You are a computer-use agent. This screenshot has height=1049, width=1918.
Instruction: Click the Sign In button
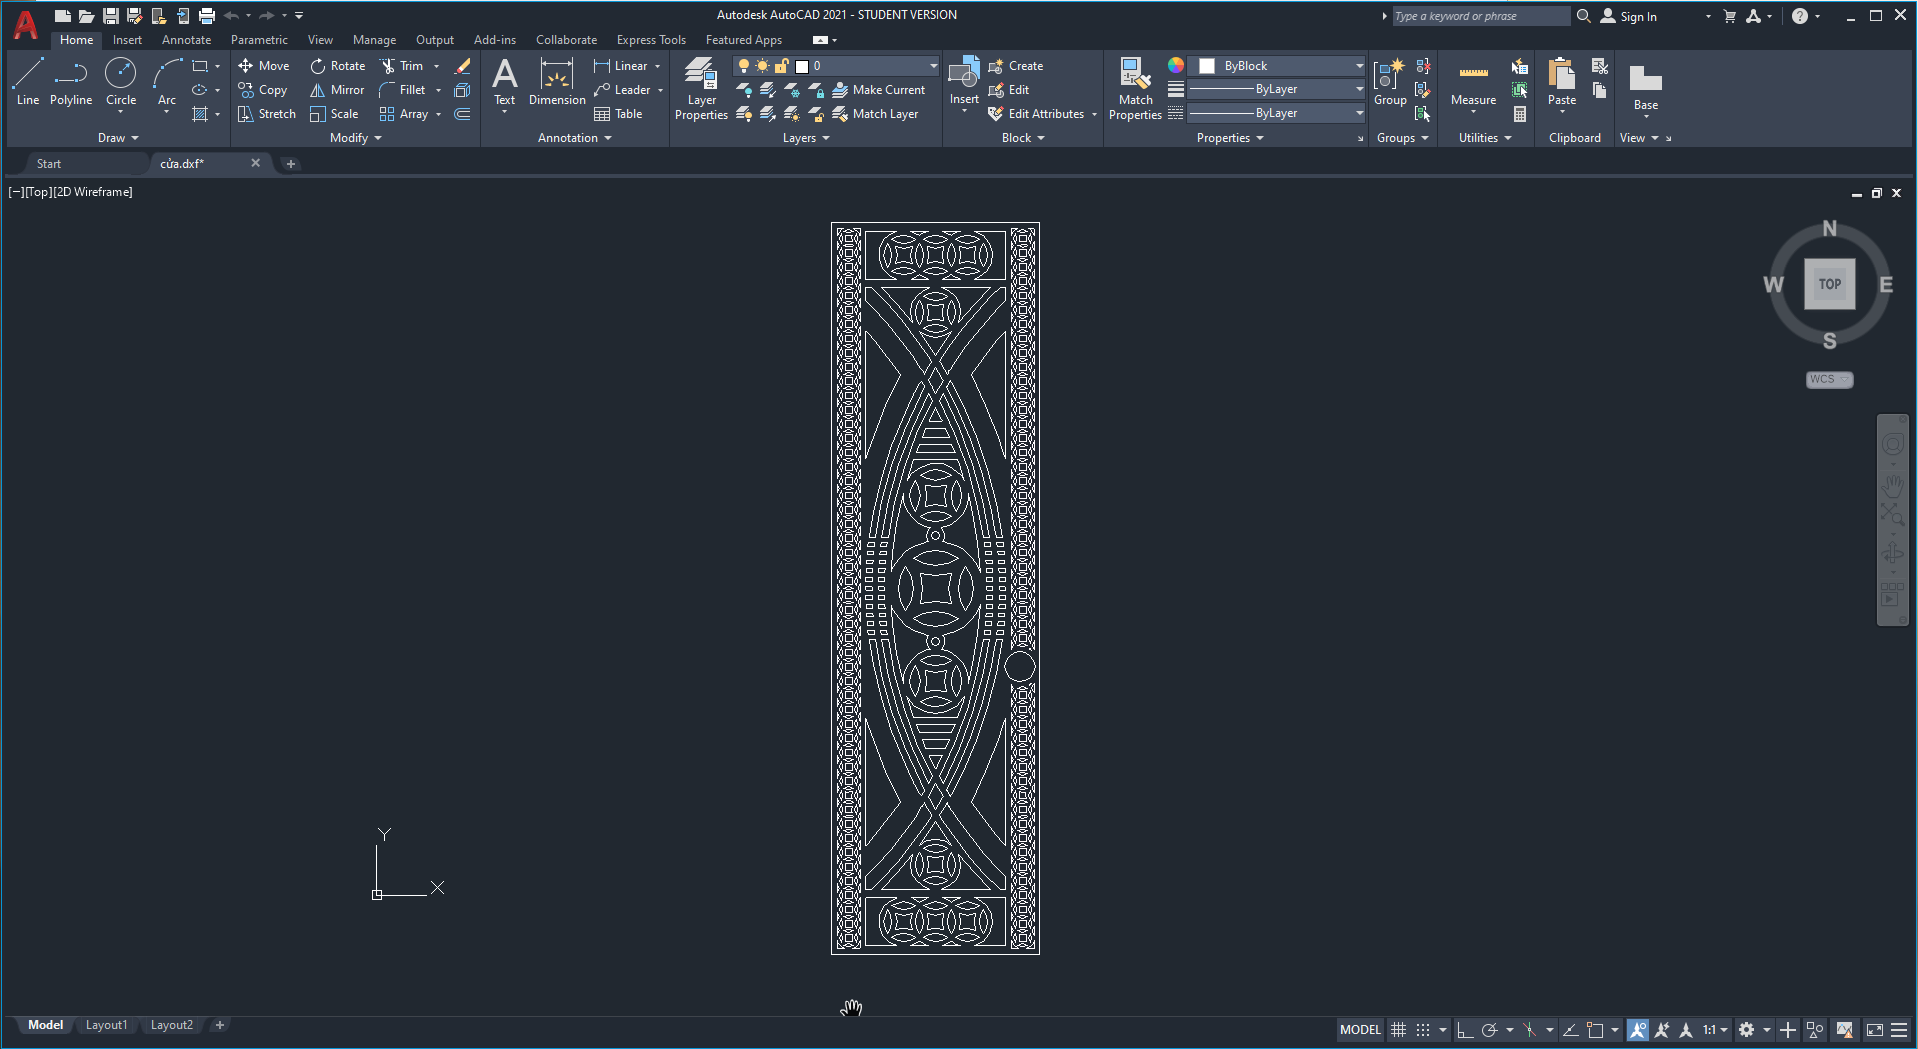[1629, 16]
